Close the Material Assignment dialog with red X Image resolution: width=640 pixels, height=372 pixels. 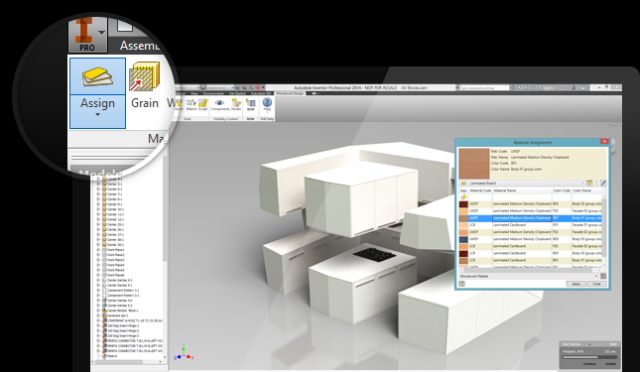pyautogui.click(x=604, y=142)
